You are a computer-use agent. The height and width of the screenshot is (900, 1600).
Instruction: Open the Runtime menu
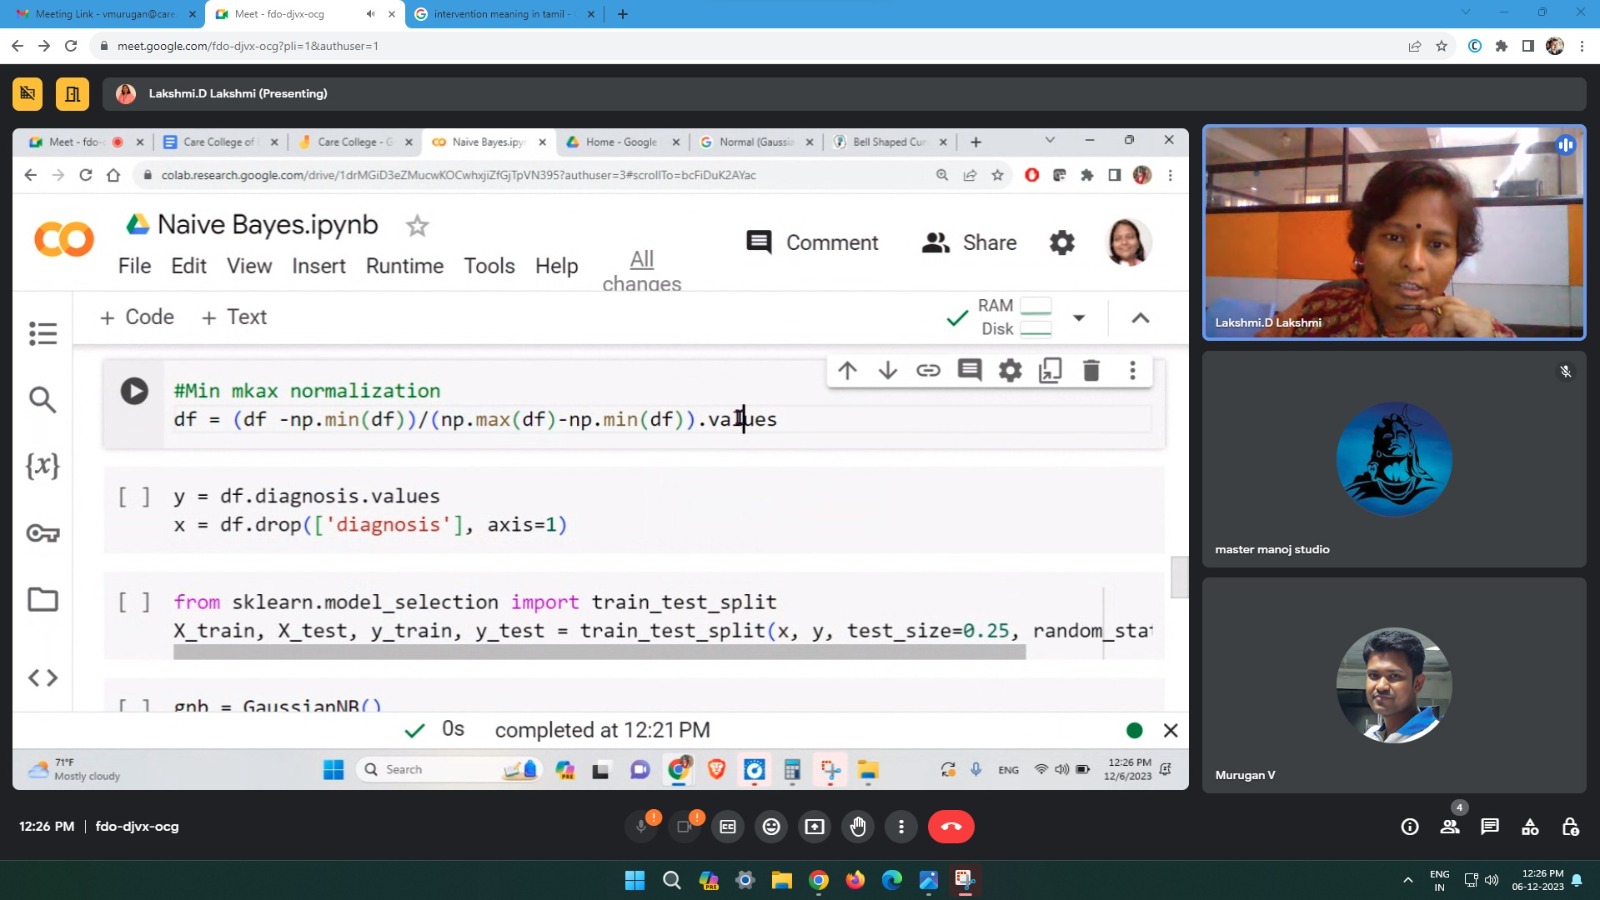[404, 266]
